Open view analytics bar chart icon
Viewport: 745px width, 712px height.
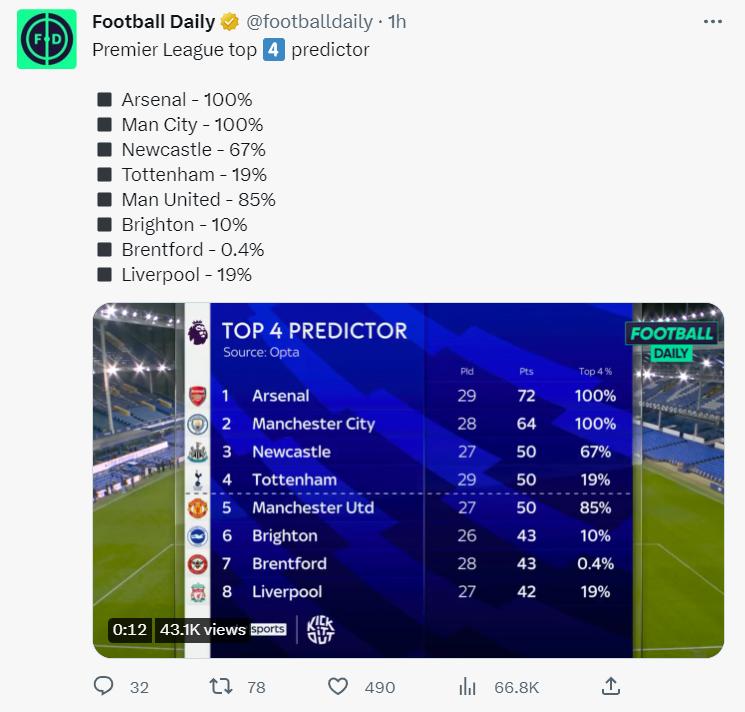(x=468, y=687)
